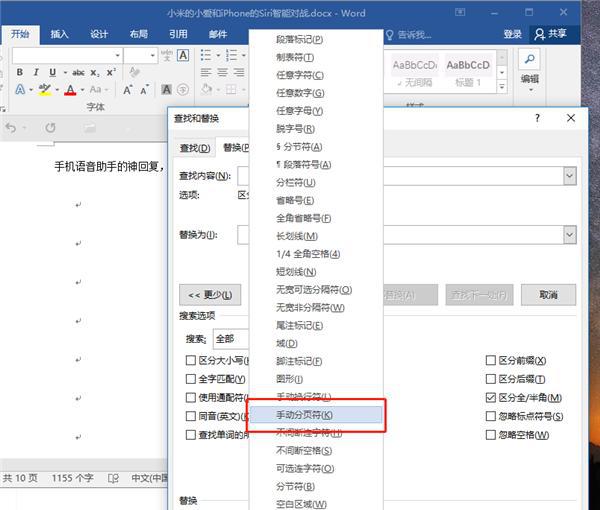The width and height of the screenshot is (600, 510).
Task: Apply red font color
Action: click(x=70, y=90)
